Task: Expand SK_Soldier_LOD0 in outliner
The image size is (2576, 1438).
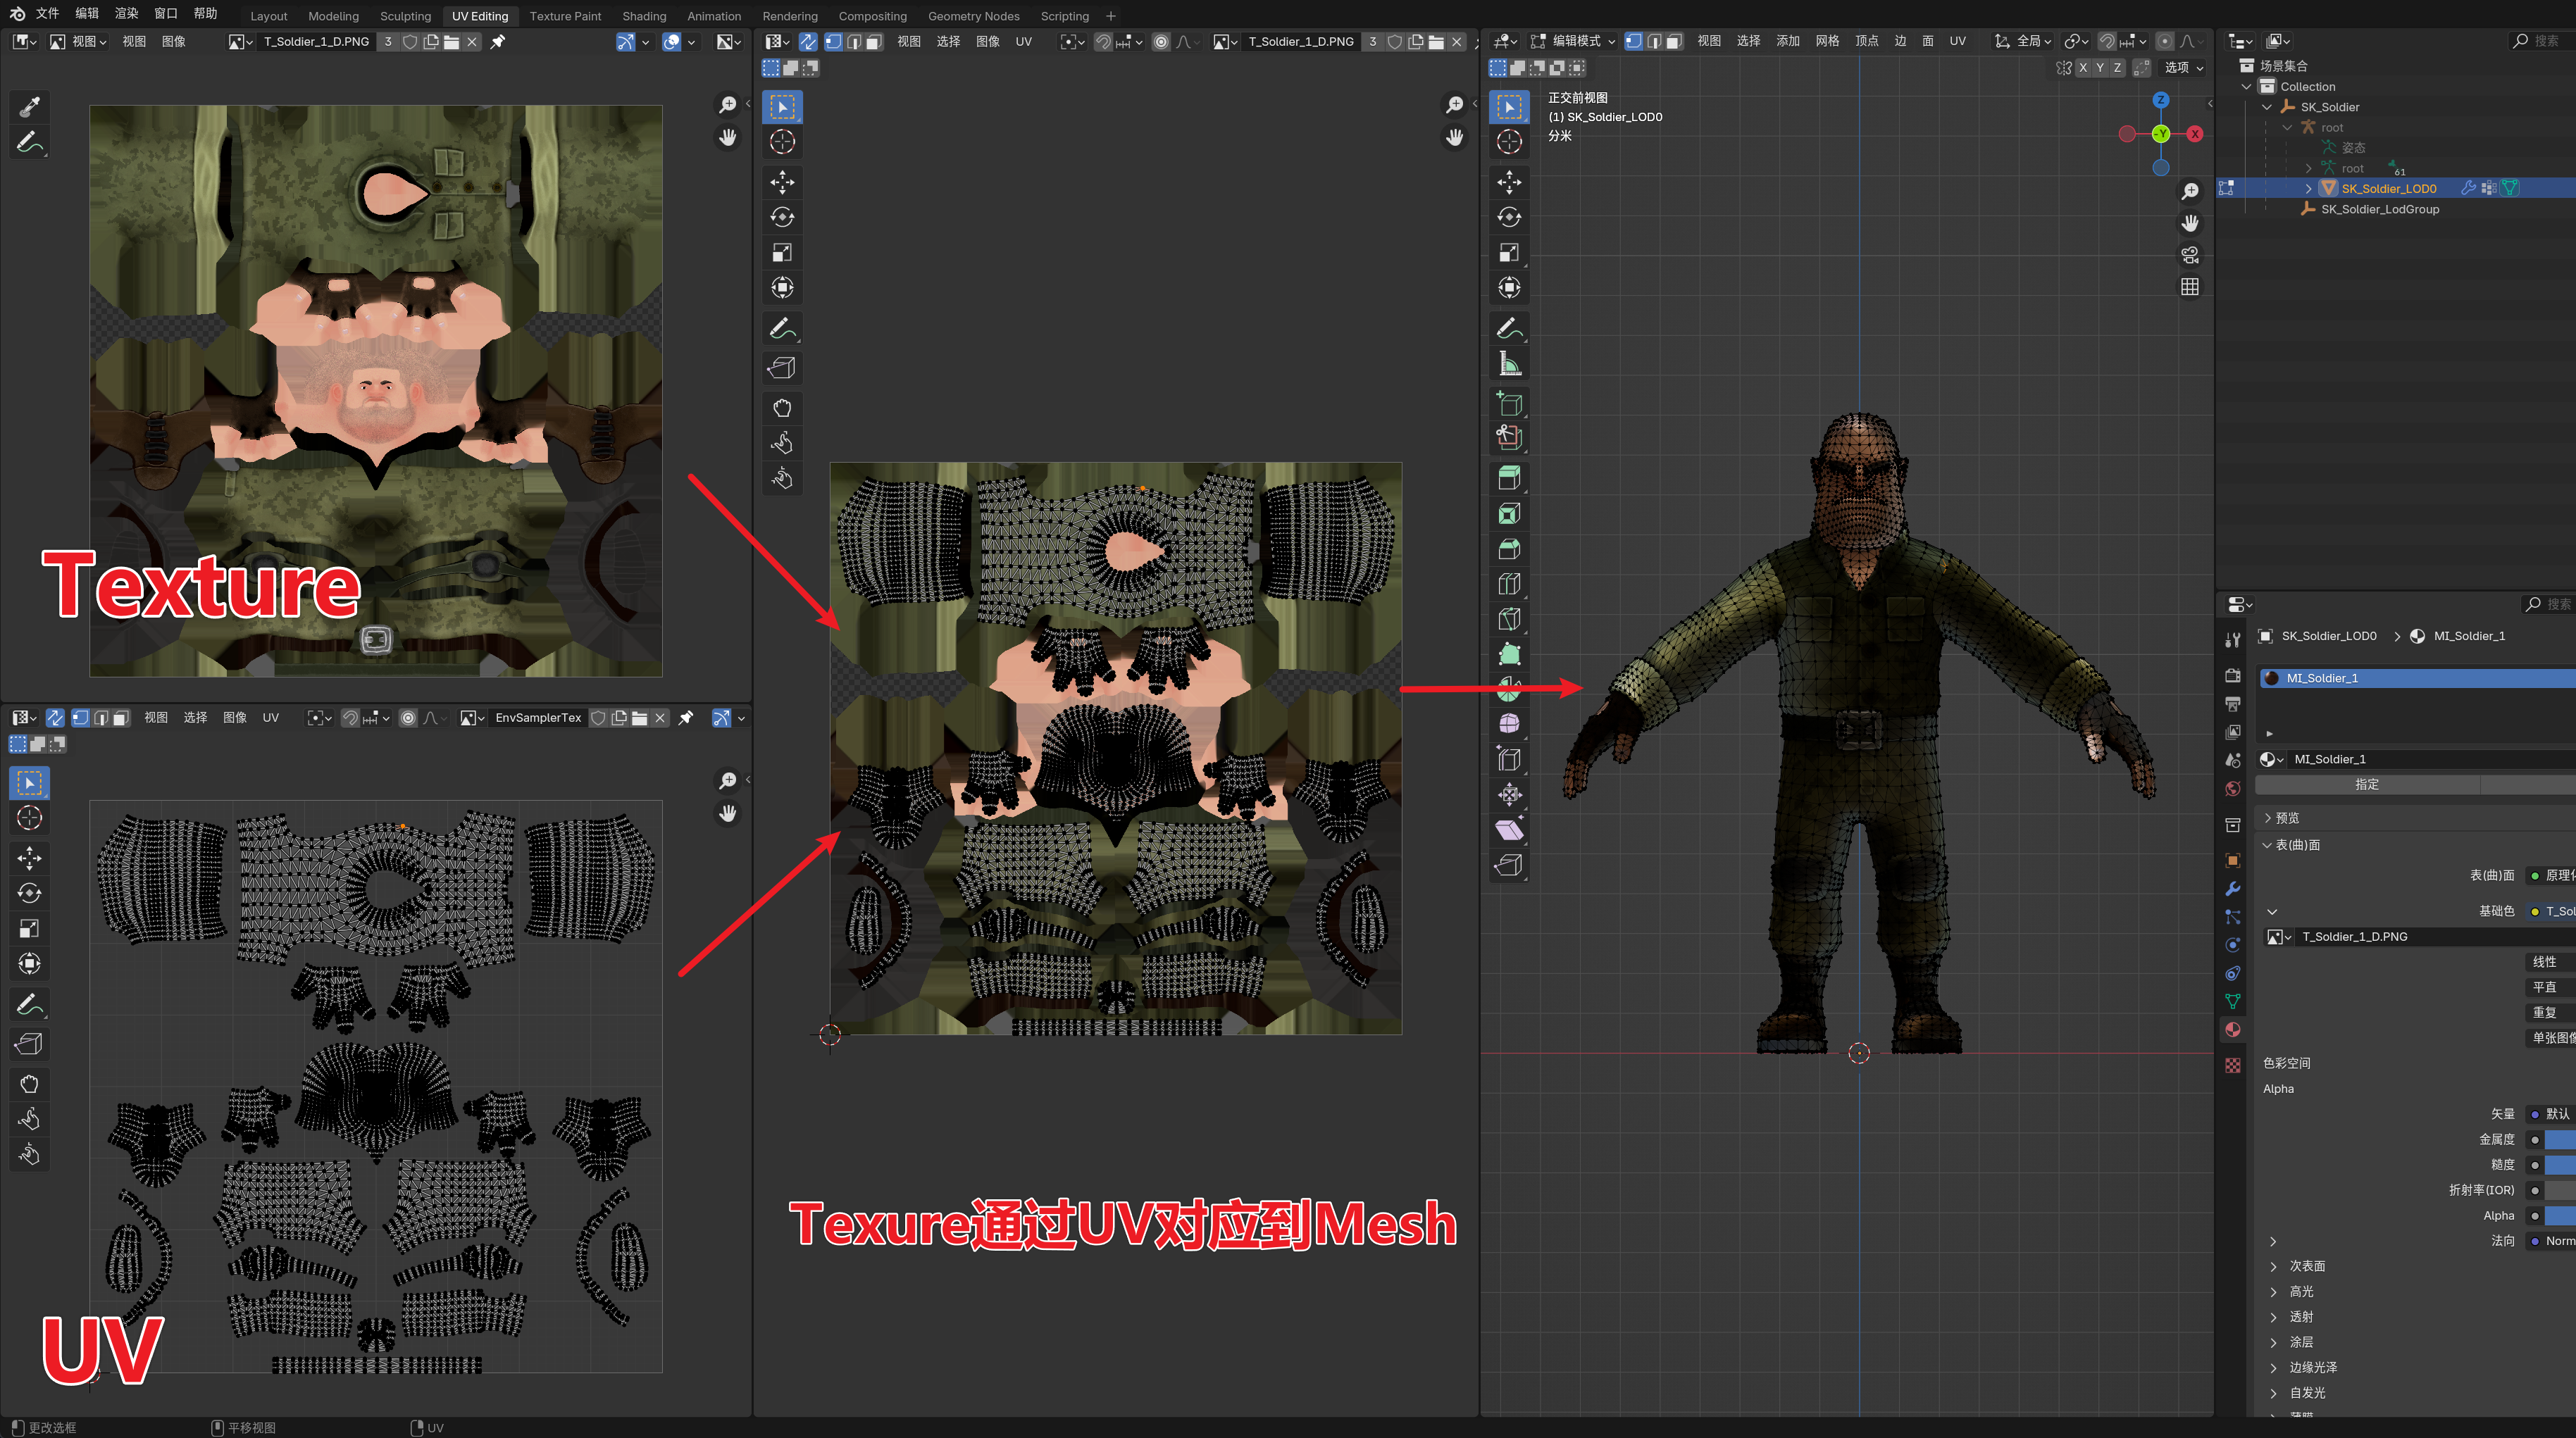Action: click(2308, 188)
